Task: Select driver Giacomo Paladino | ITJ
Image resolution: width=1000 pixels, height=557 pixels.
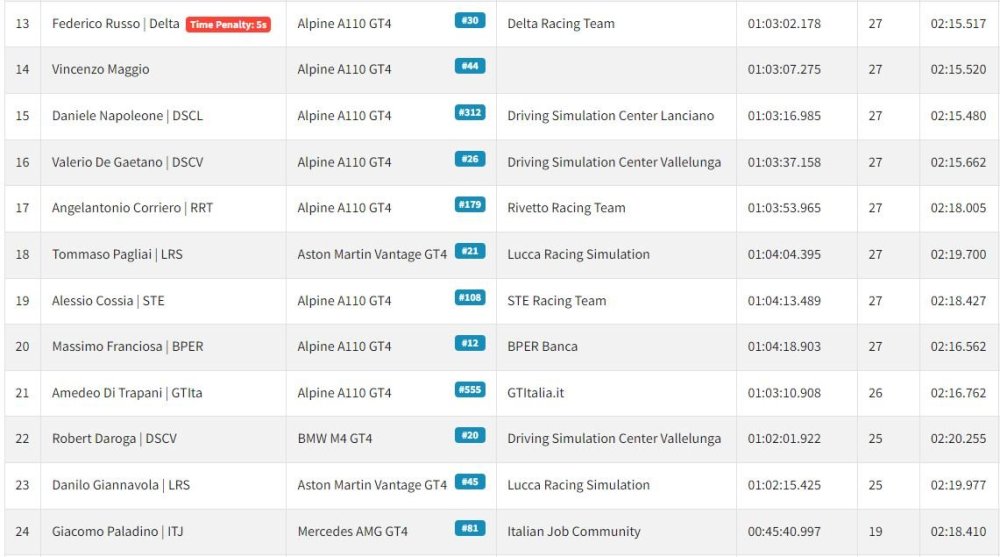Action: [117, 531]
